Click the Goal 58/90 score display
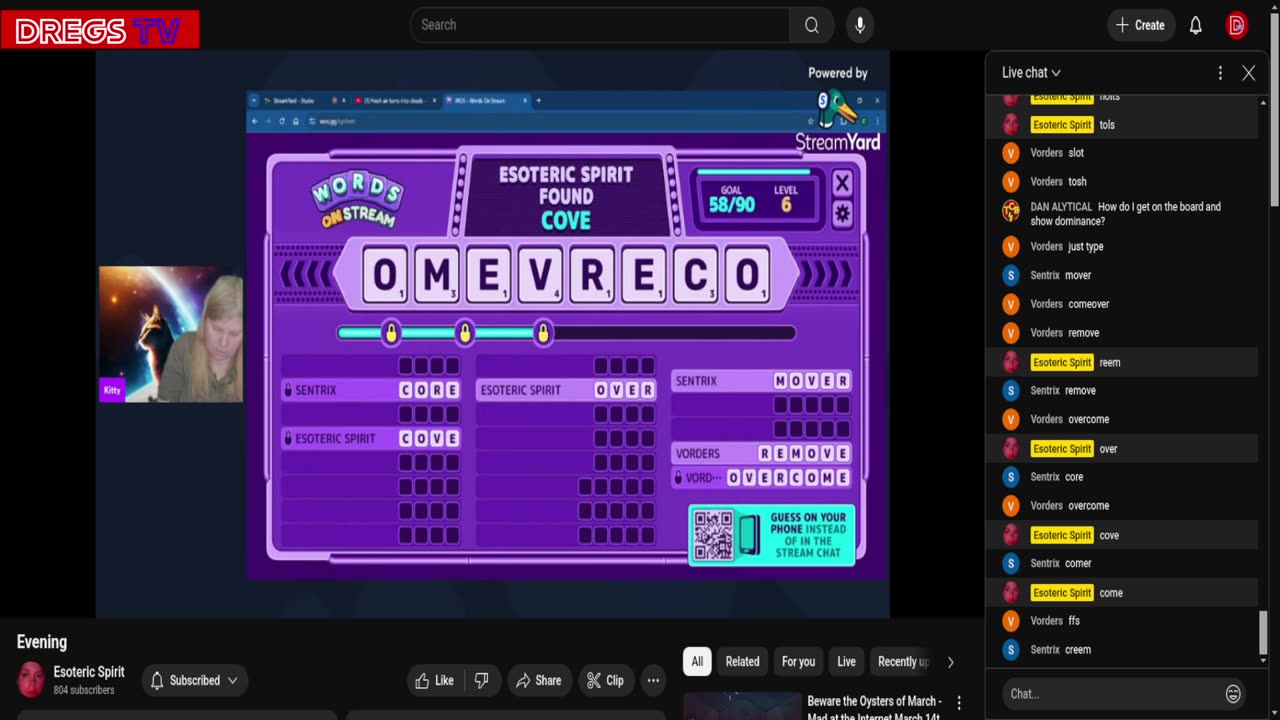 point(732,198)
